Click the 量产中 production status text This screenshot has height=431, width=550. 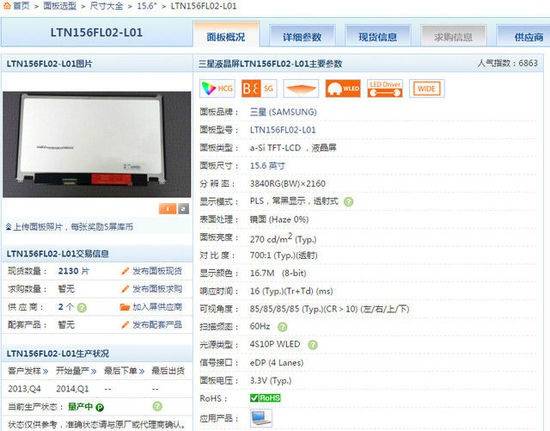tap(80, 407)
